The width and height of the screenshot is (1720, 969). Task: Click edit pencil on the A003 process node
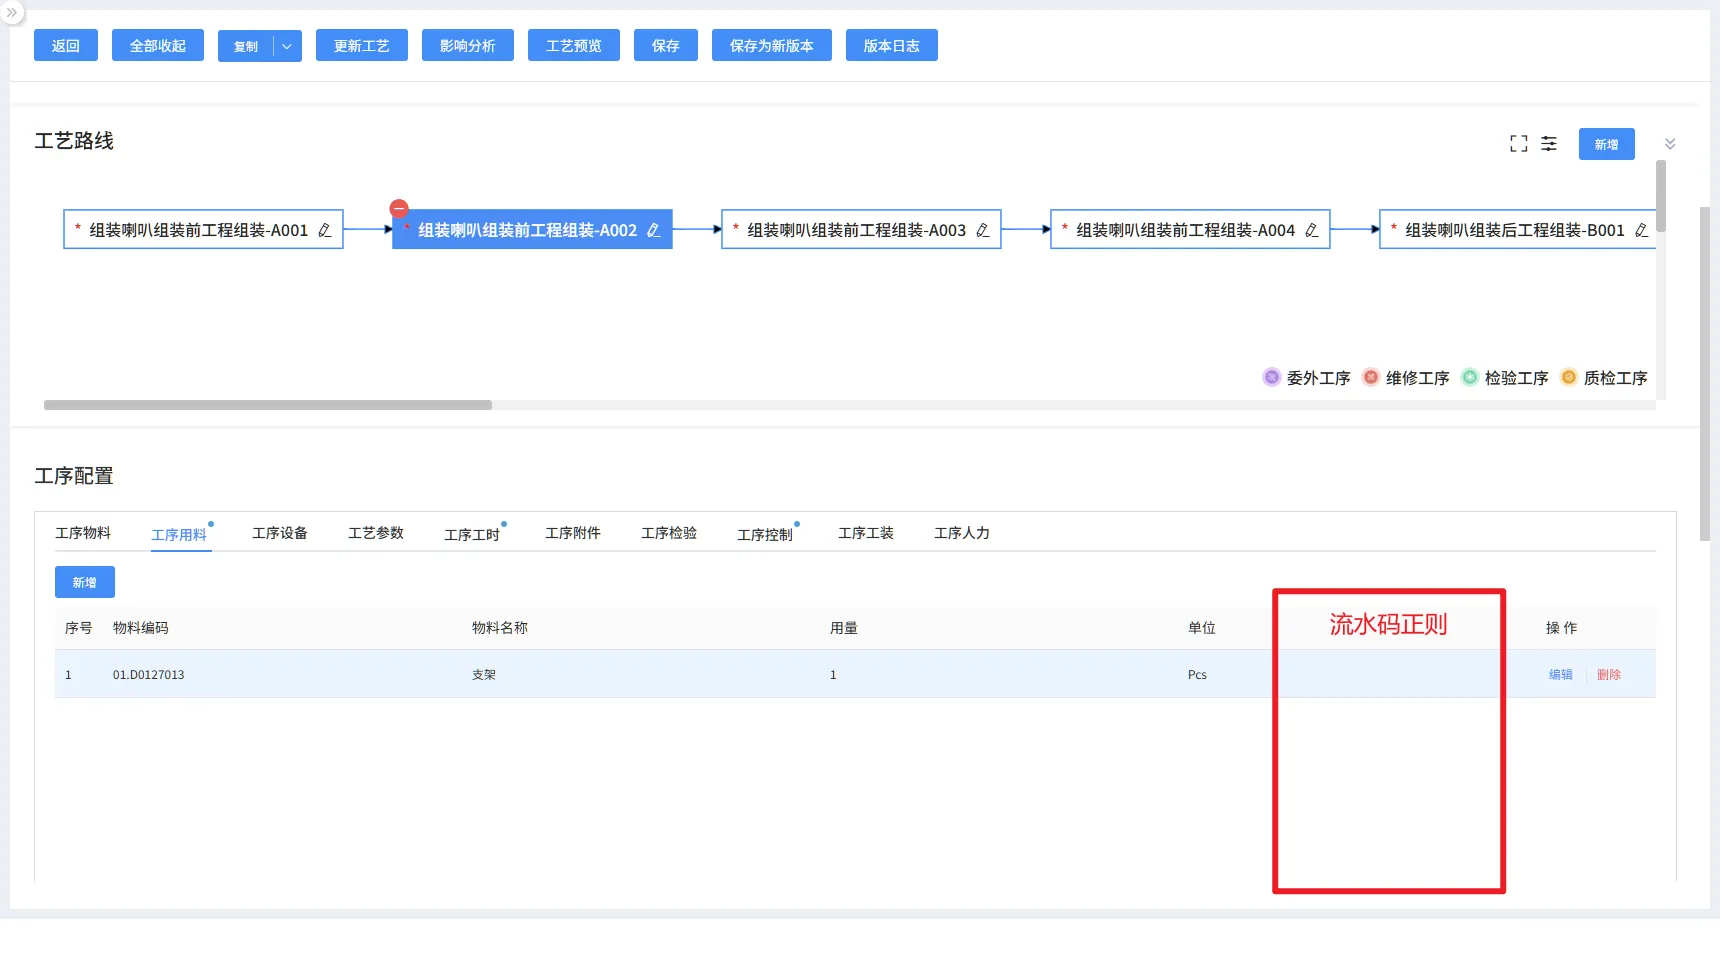click(982, 230)
